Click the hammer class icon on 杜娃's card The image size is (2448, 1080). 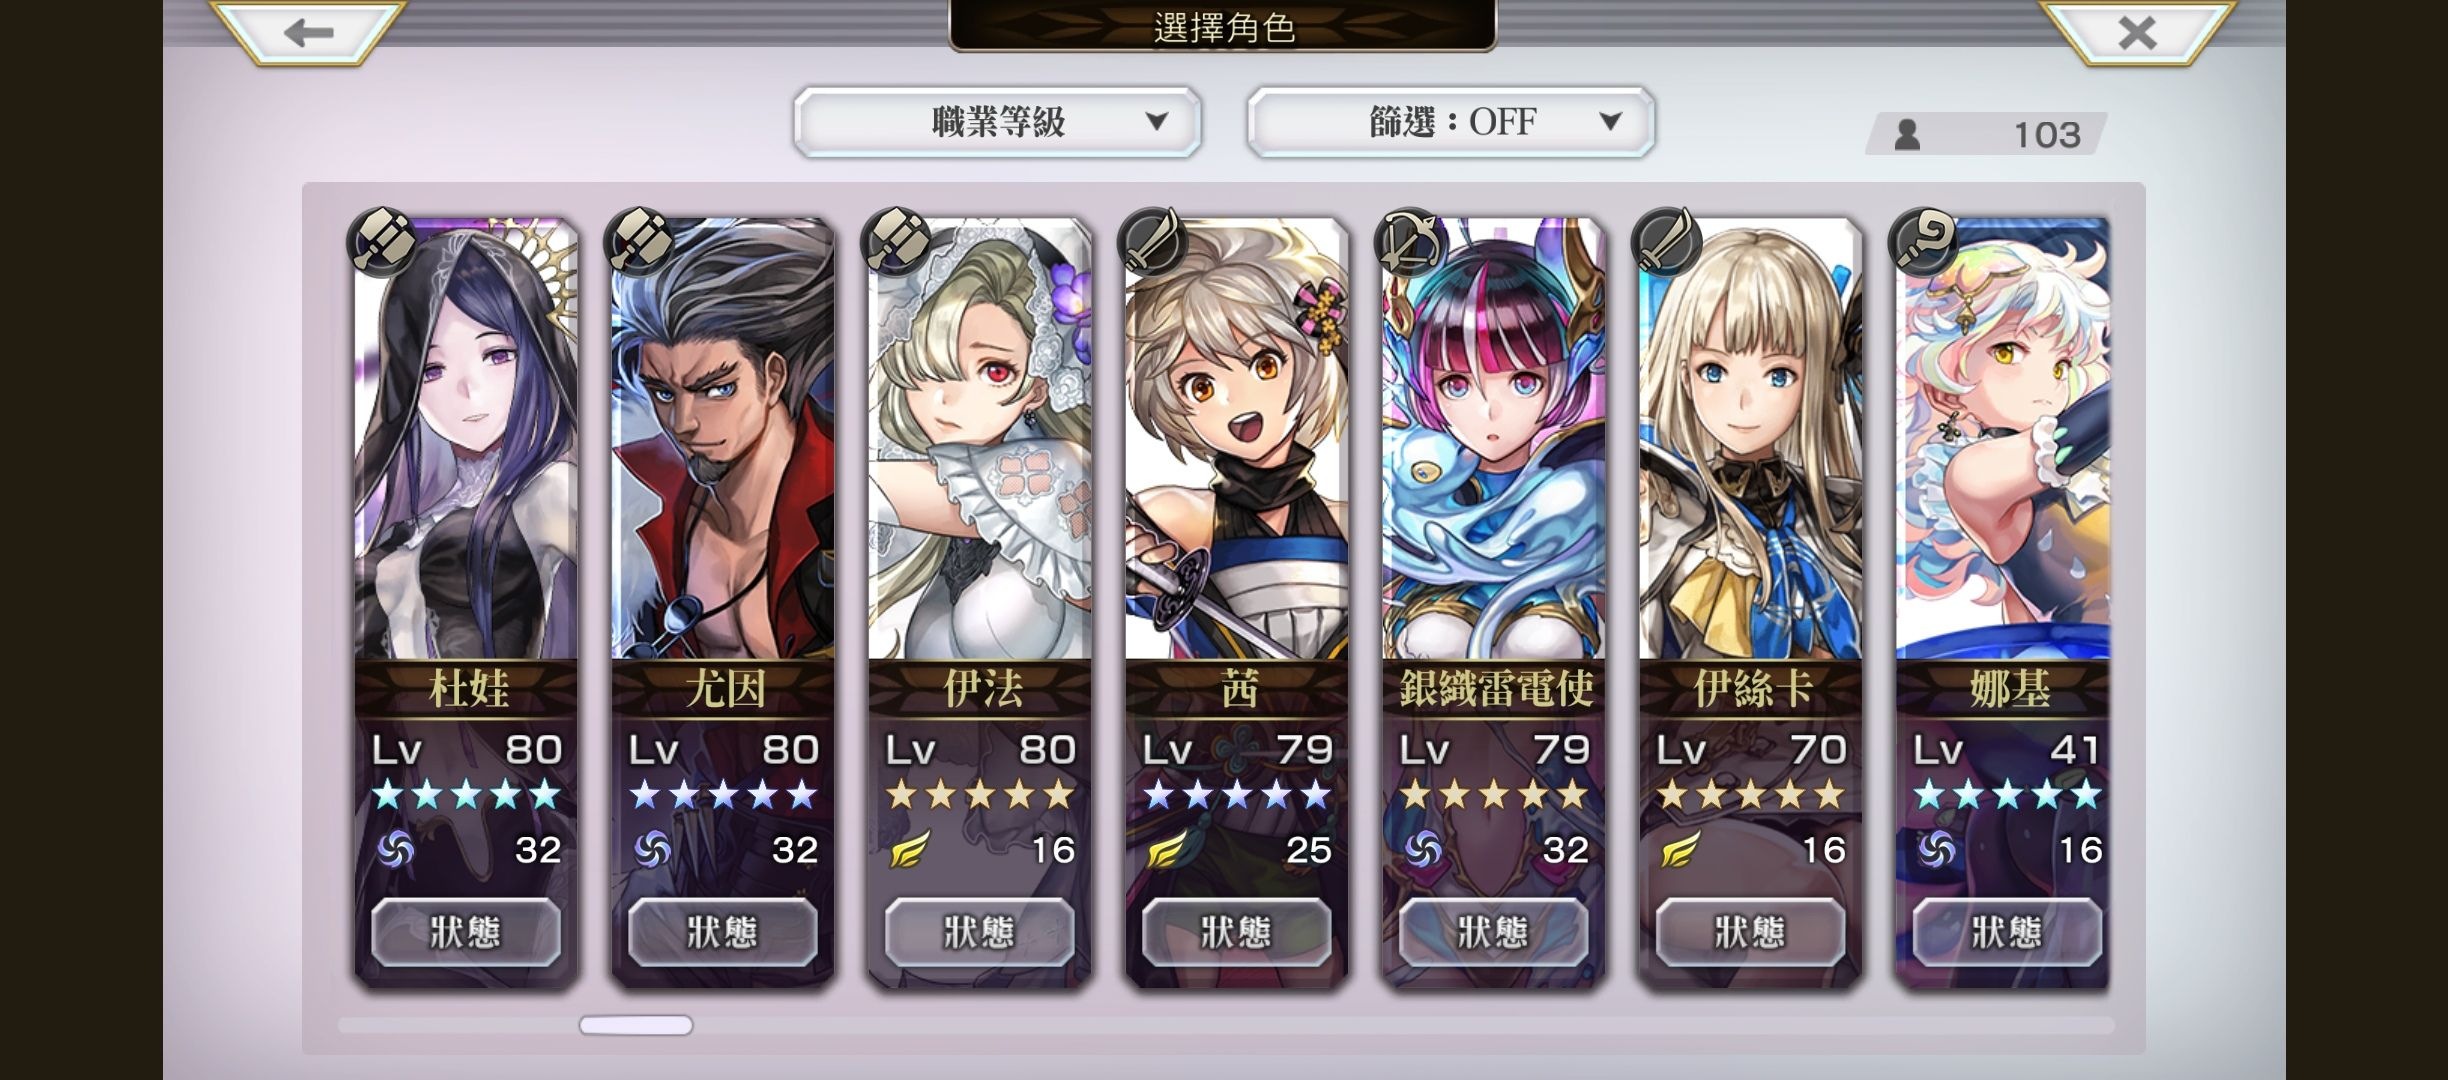tap(382, 242)
